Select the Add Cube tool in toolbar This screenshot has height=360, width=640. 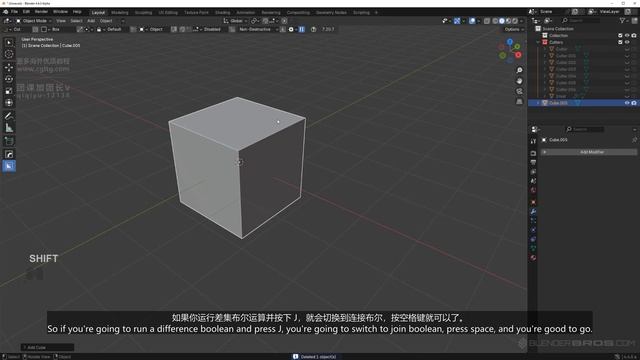[x=9, y=141]
